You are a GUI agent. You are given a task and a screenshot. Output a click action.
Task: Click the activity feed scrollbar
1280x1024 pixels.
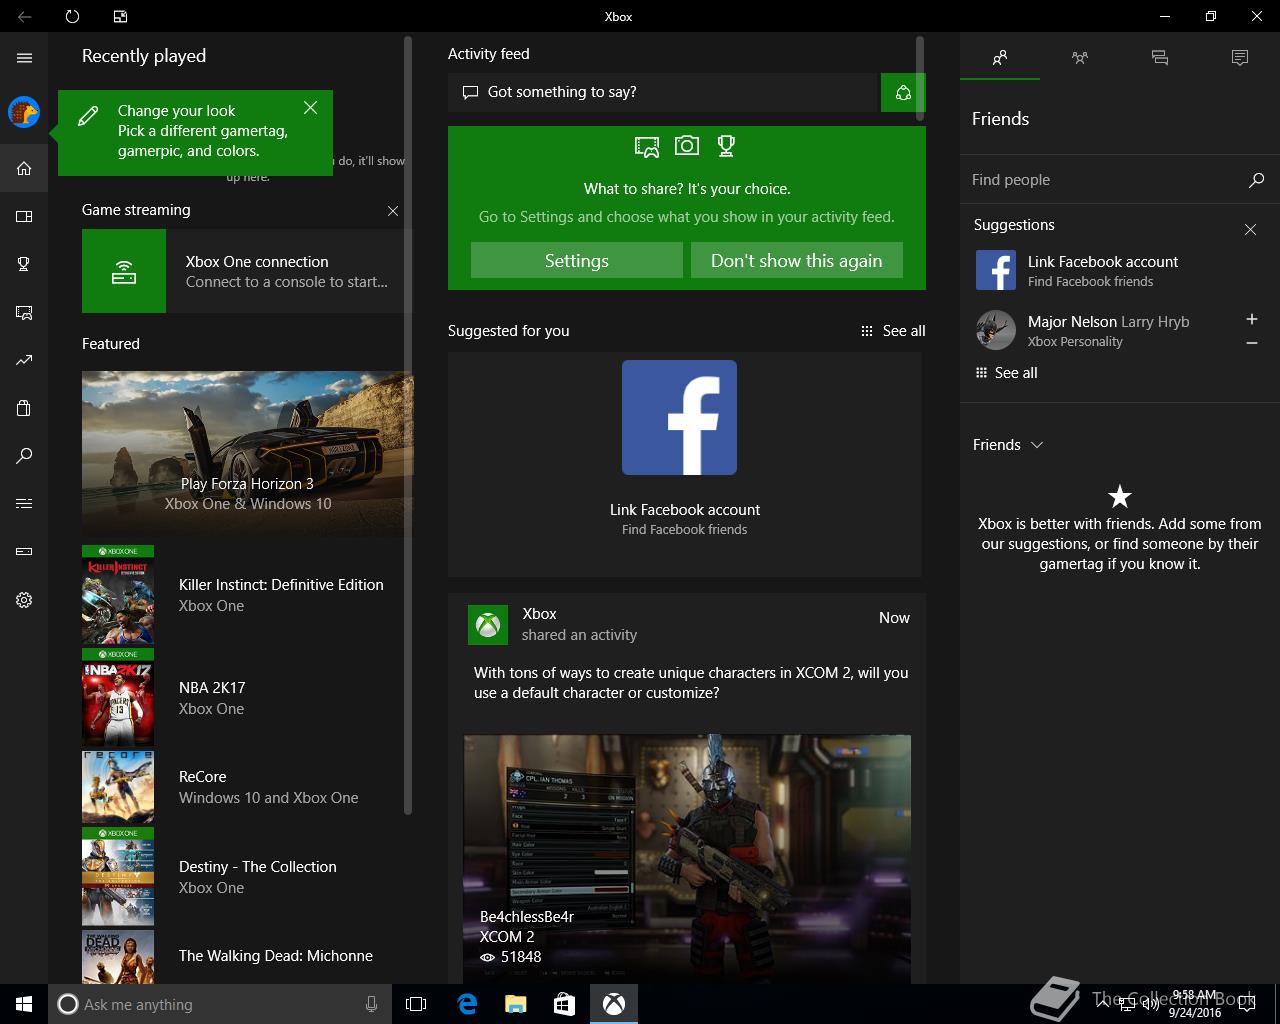coord(920,78)
